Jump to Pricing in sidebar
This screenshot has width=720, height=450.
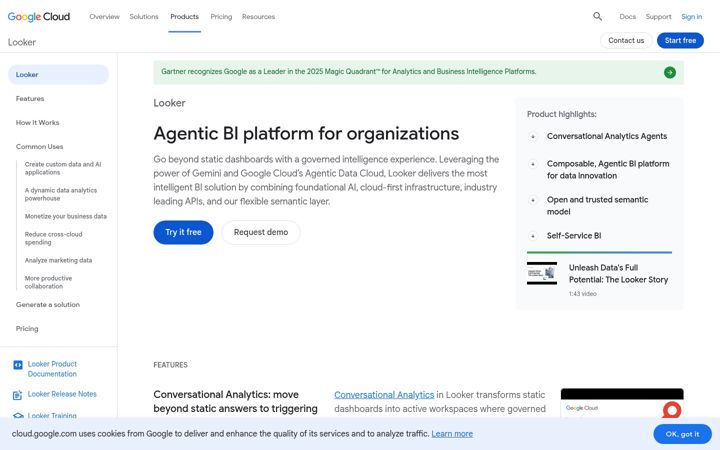pos(27,328)
